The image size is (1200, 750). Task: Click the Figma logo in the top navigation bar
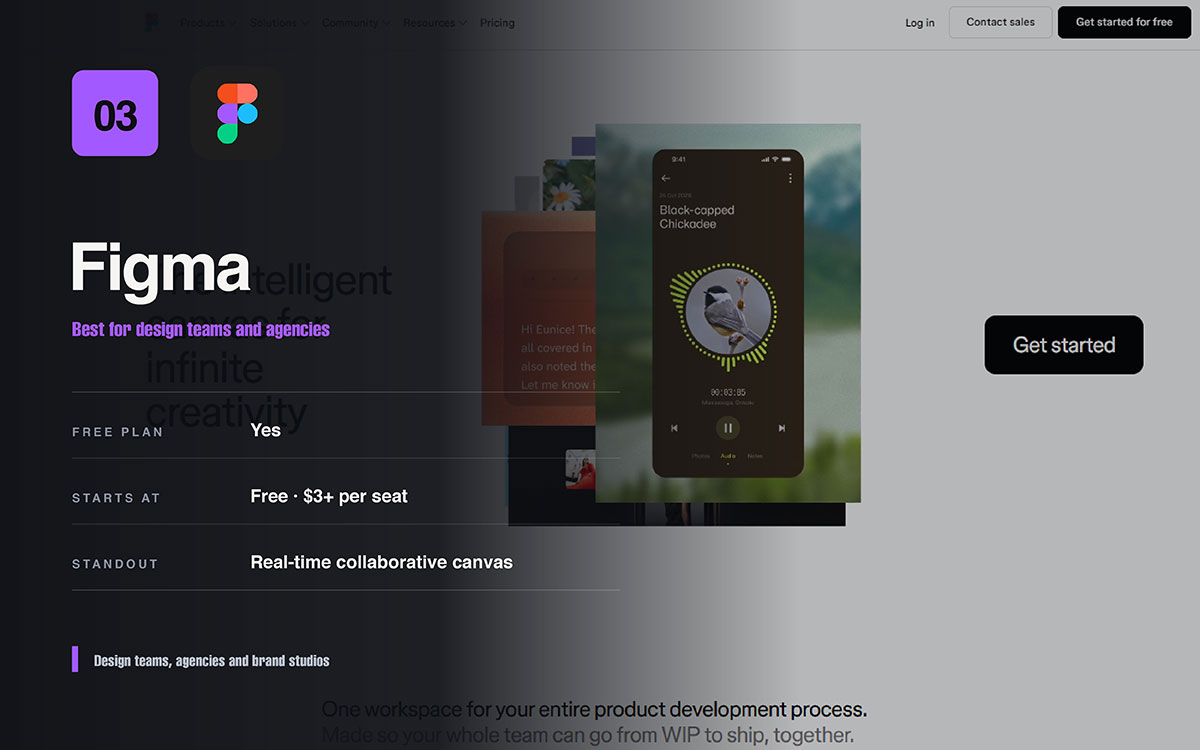click(151, 22)
